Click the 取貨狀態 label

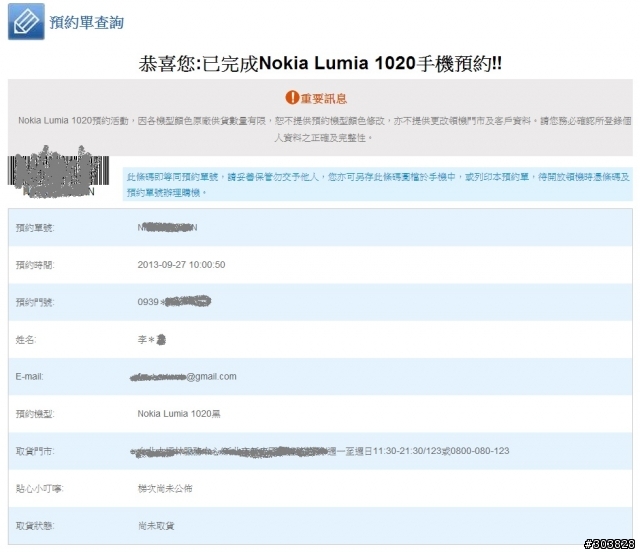point(35,526)
